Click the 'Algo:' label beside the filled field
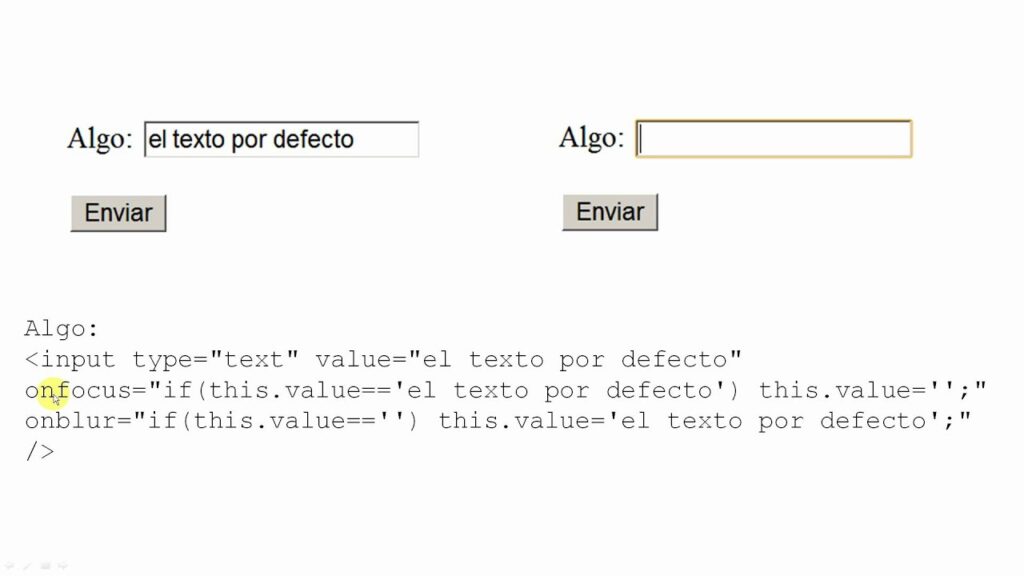1024x576 pixels. (99, 139)
